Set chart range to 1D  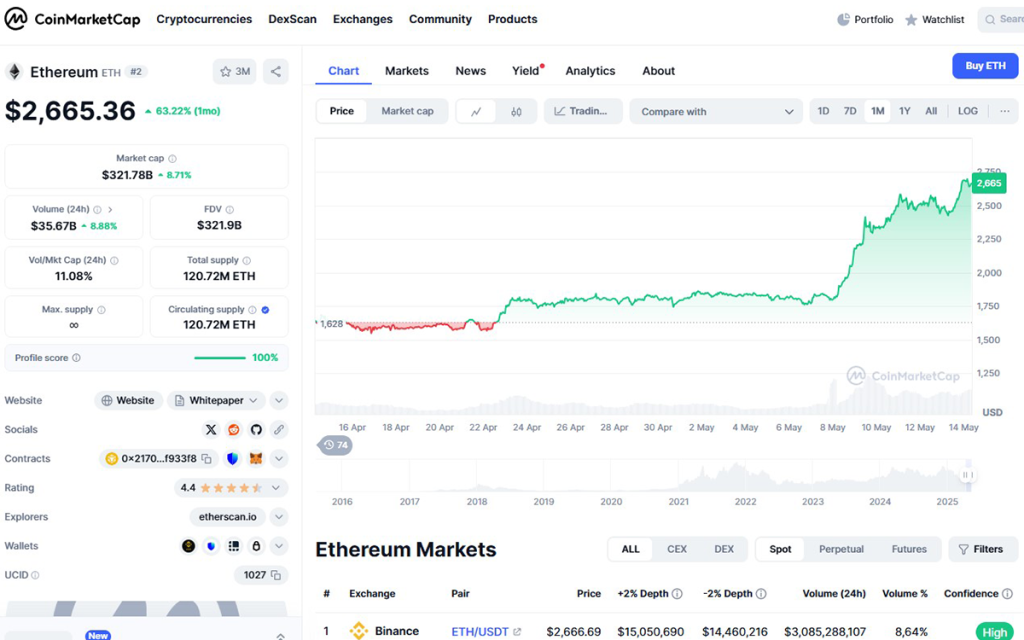[x=824, y=111]
